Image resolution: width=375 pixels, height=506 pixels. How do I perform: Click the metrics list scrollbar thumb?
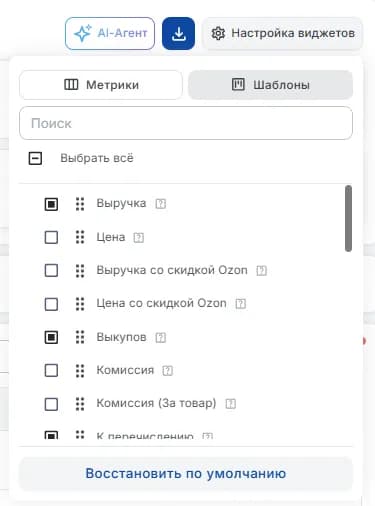348,218
